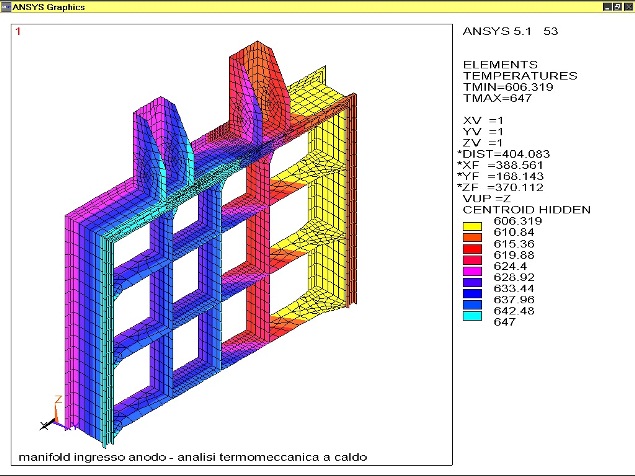The width and height of the screenshot is (635, 476).
Task: Click the 'VUP =Z' entry
Action: [487, 199]
